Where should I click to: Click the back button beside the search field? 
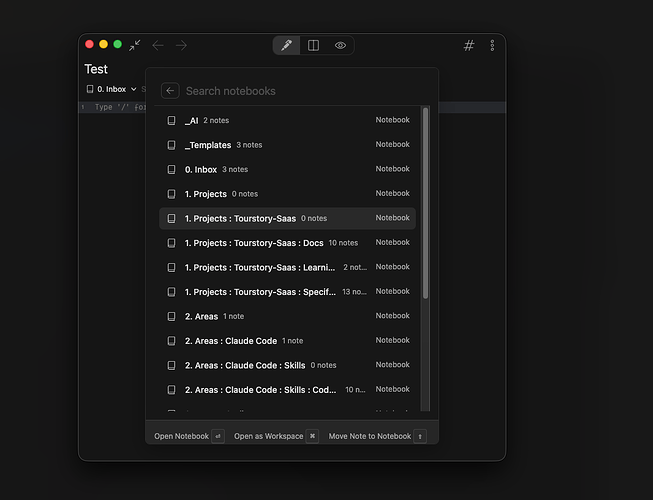tap(170, 91)
